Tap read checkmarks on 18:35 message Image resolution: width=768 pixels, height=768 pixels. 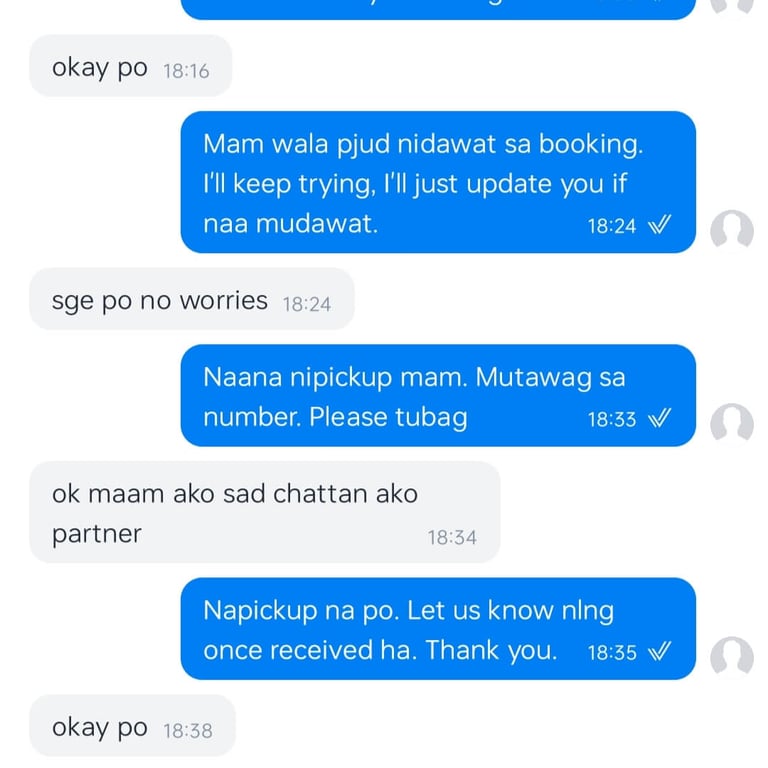click(x=659, y=651)
